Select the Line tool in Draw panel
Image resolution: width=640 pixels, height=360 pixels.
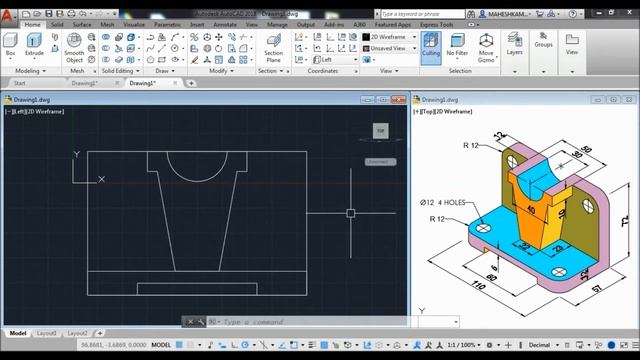pyautogui.click(x=162, y=49)
